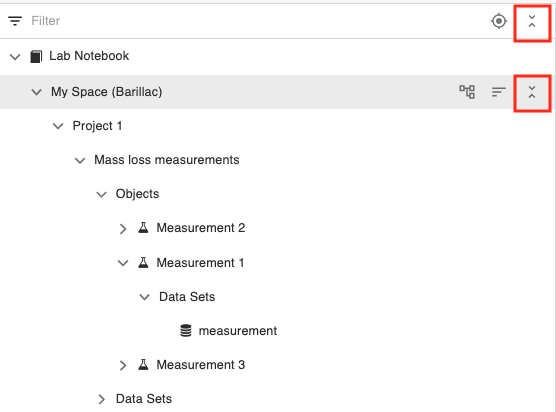Image resolution: width=556 pixels, height=412 pixels.
Task: Select the measurement data set
Action: (238, 331)
